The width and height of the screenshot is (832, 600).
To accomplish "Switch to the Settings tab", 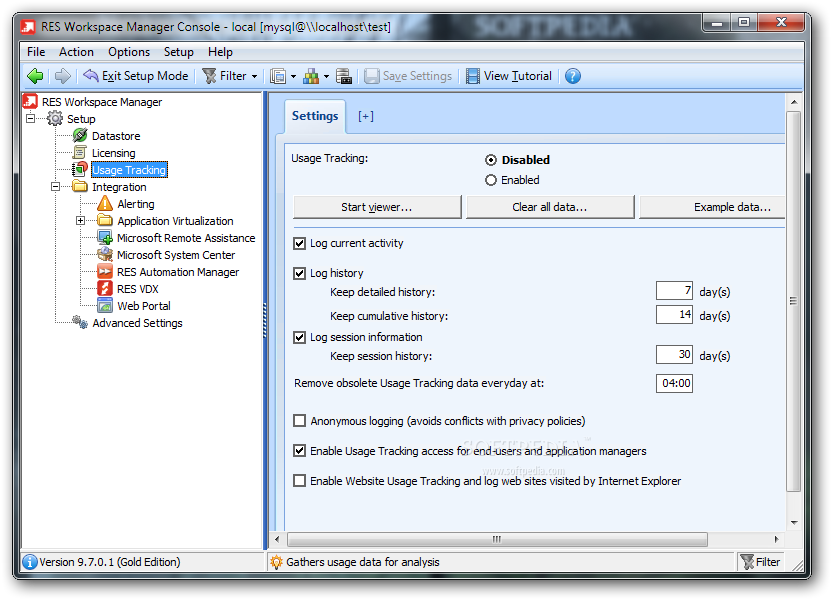I will click(315, 116).
